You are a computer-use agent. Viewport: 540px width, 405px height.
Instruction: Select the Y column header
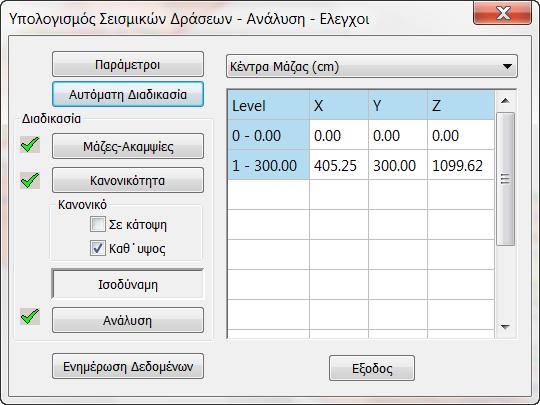(x=398, y=105)
